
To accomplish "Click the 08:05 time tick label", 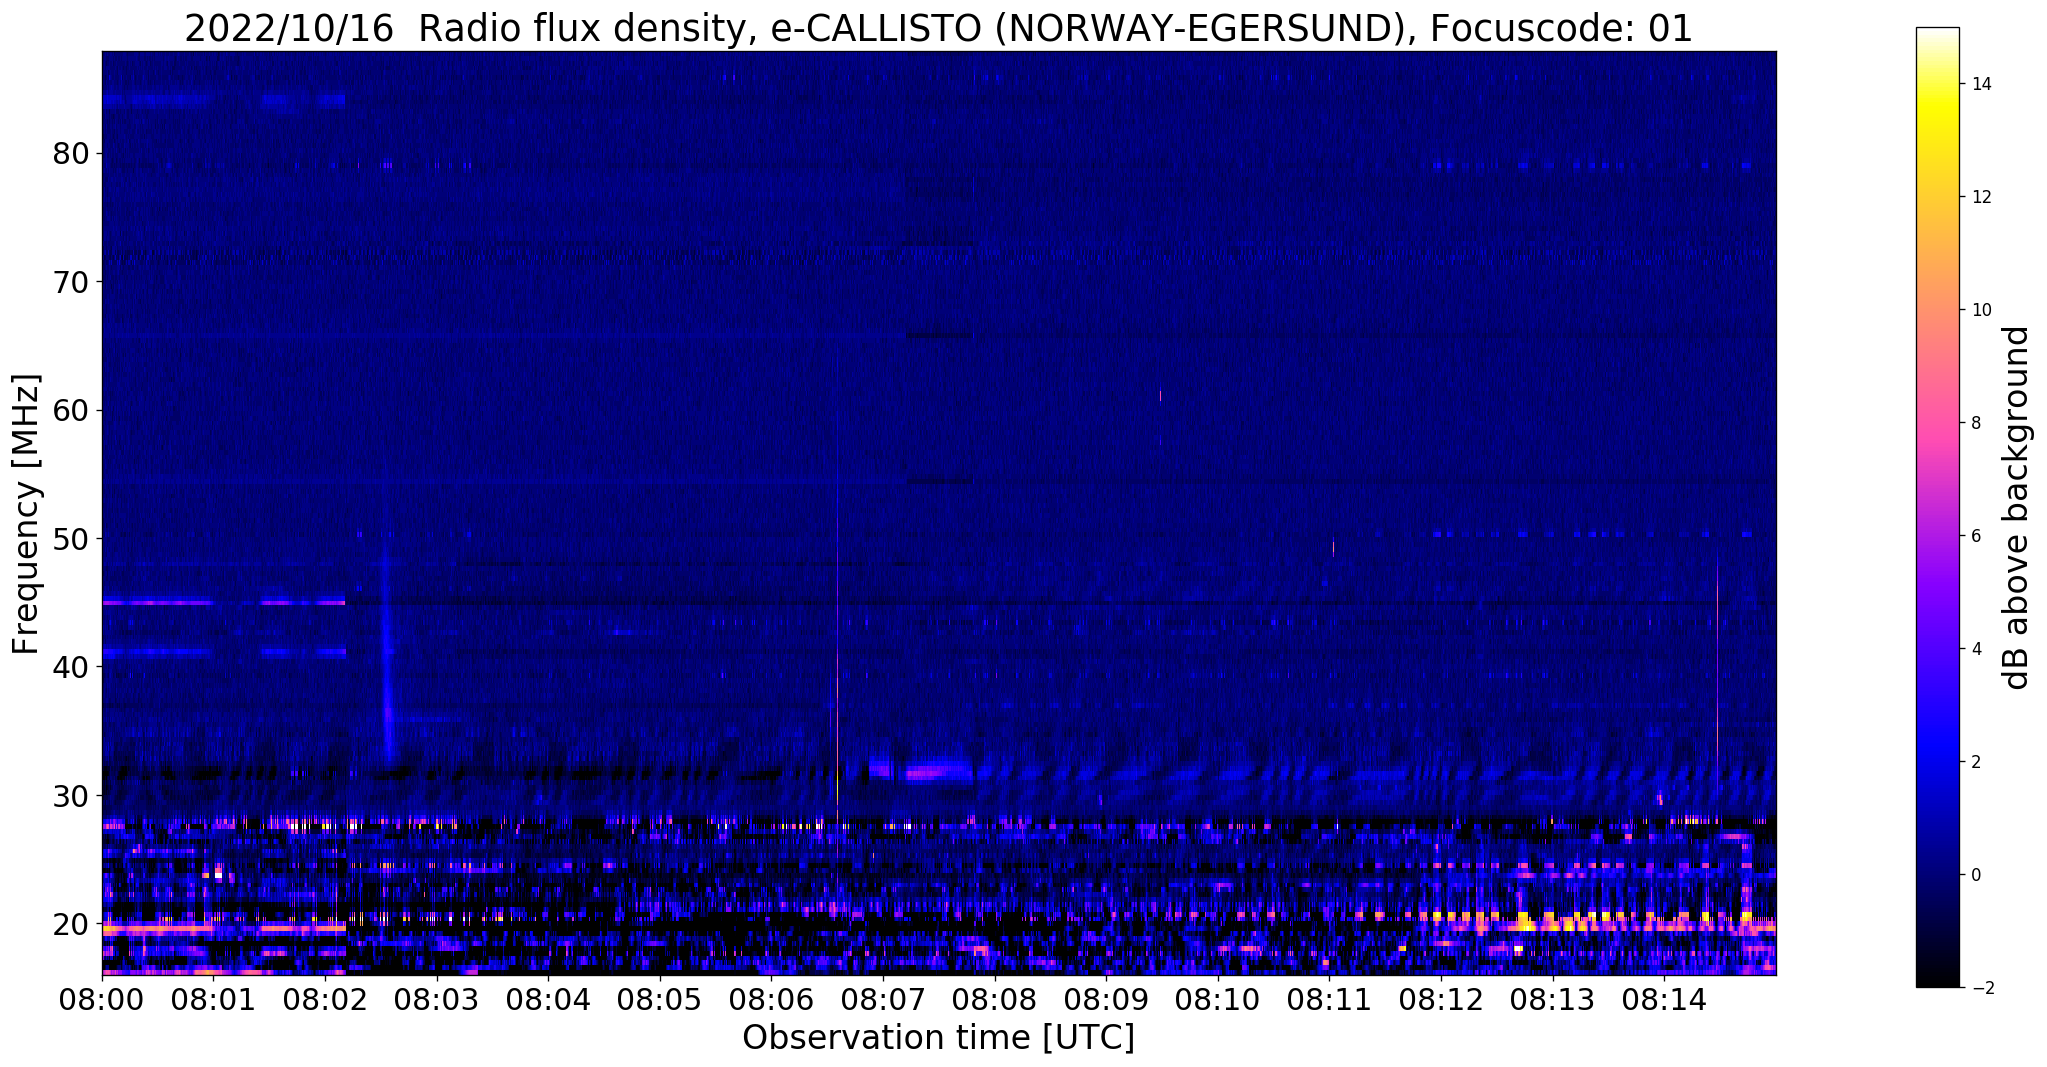I will 660,999.
